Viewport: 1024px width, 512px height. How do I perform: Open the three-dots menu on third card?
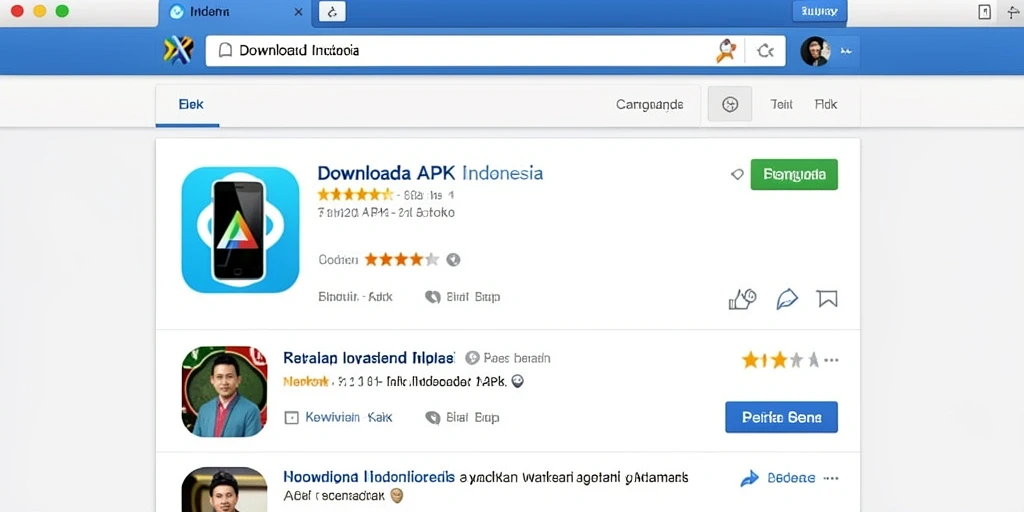pyautogui.click(x=831, y=478)
